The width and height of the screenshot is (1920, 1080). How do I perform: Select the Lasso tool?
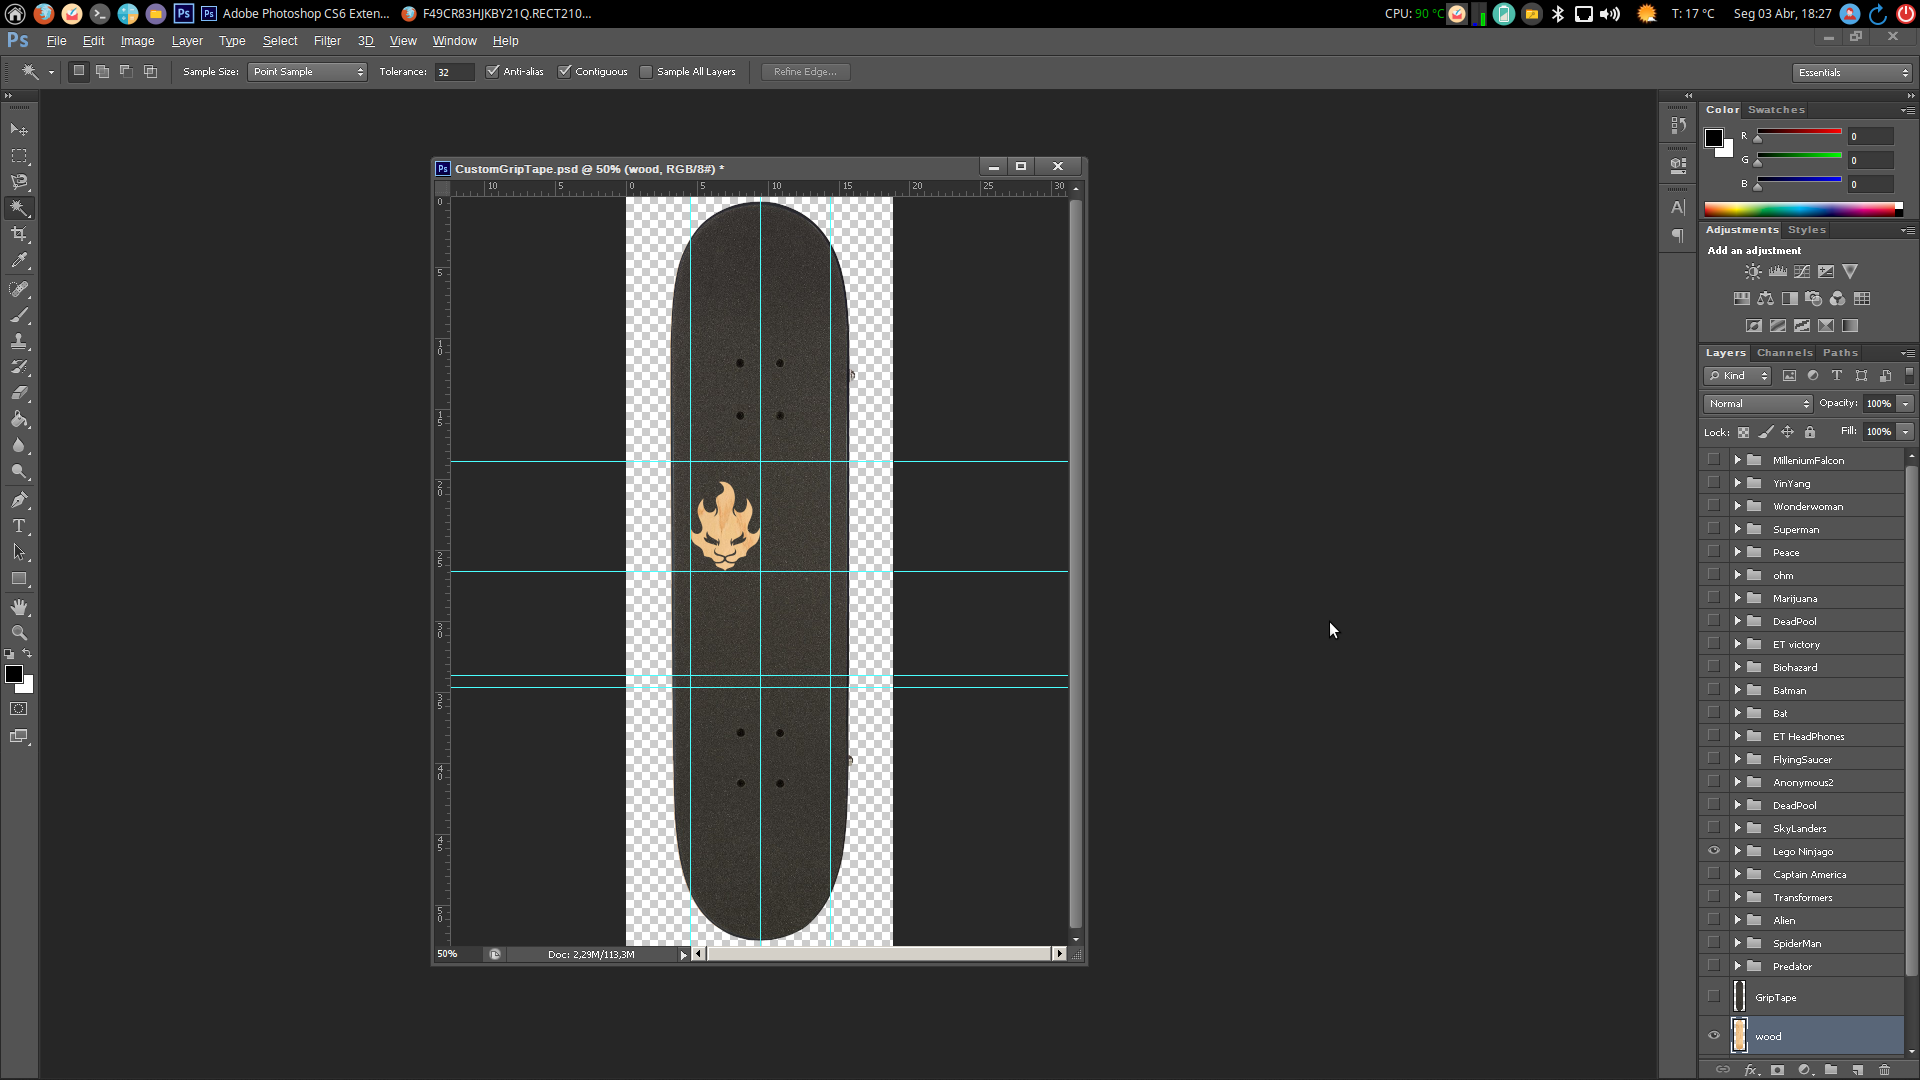coord(19,182)
